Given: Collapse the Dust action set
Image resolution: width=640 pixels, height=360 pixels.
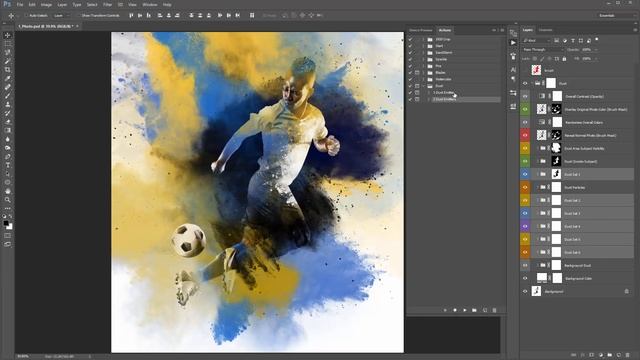Looking at the screenshot, I should (424, 86).
